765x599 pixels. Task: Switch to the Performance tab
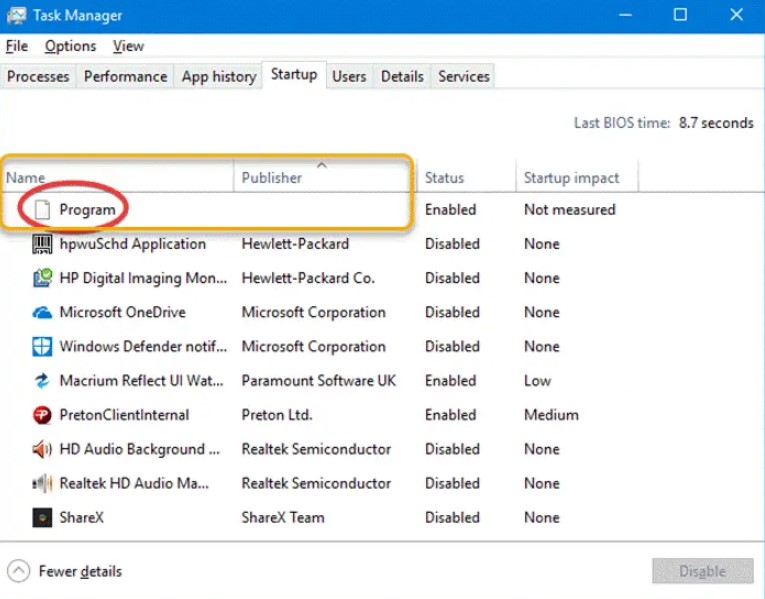click(125, 77)
